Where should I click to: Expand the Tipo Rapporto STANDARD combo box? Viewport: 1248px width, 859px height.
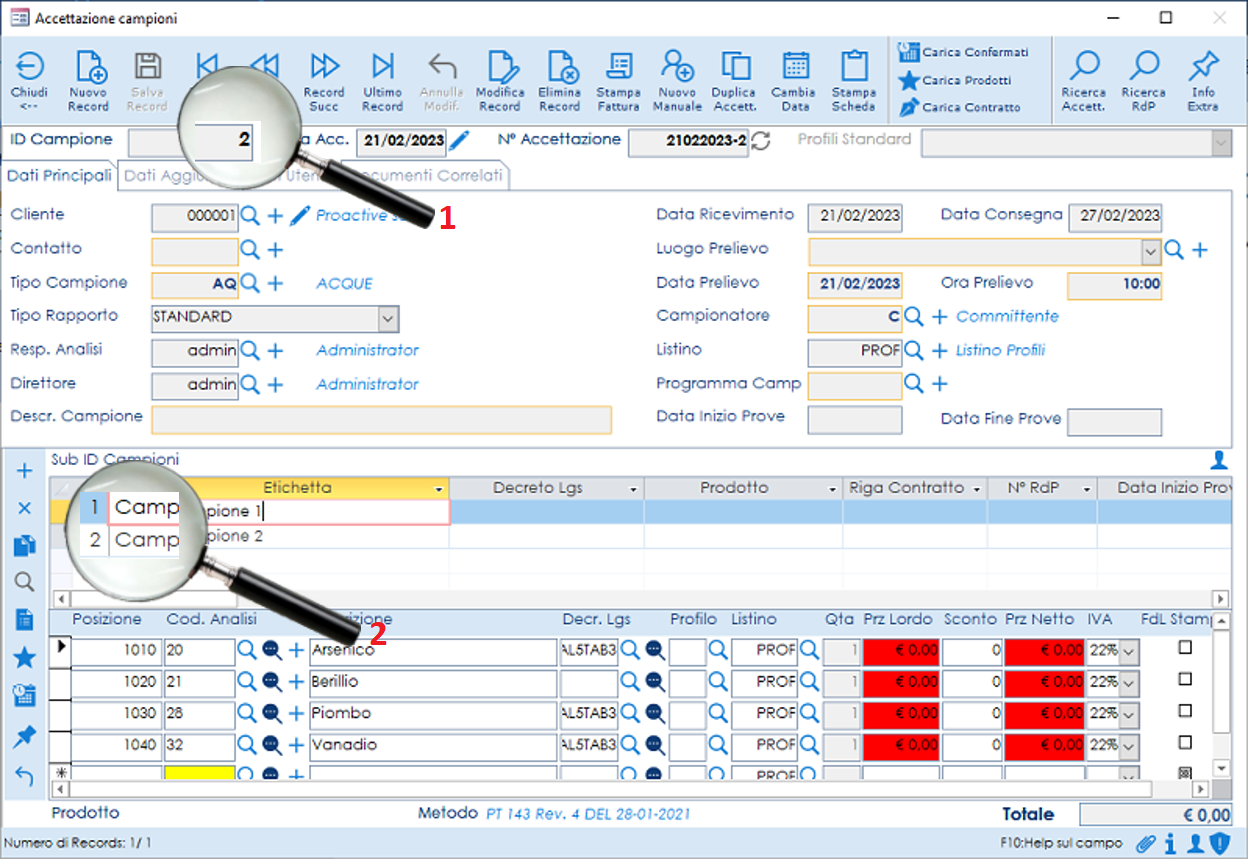pyautogui.click(x=388, y=319)
